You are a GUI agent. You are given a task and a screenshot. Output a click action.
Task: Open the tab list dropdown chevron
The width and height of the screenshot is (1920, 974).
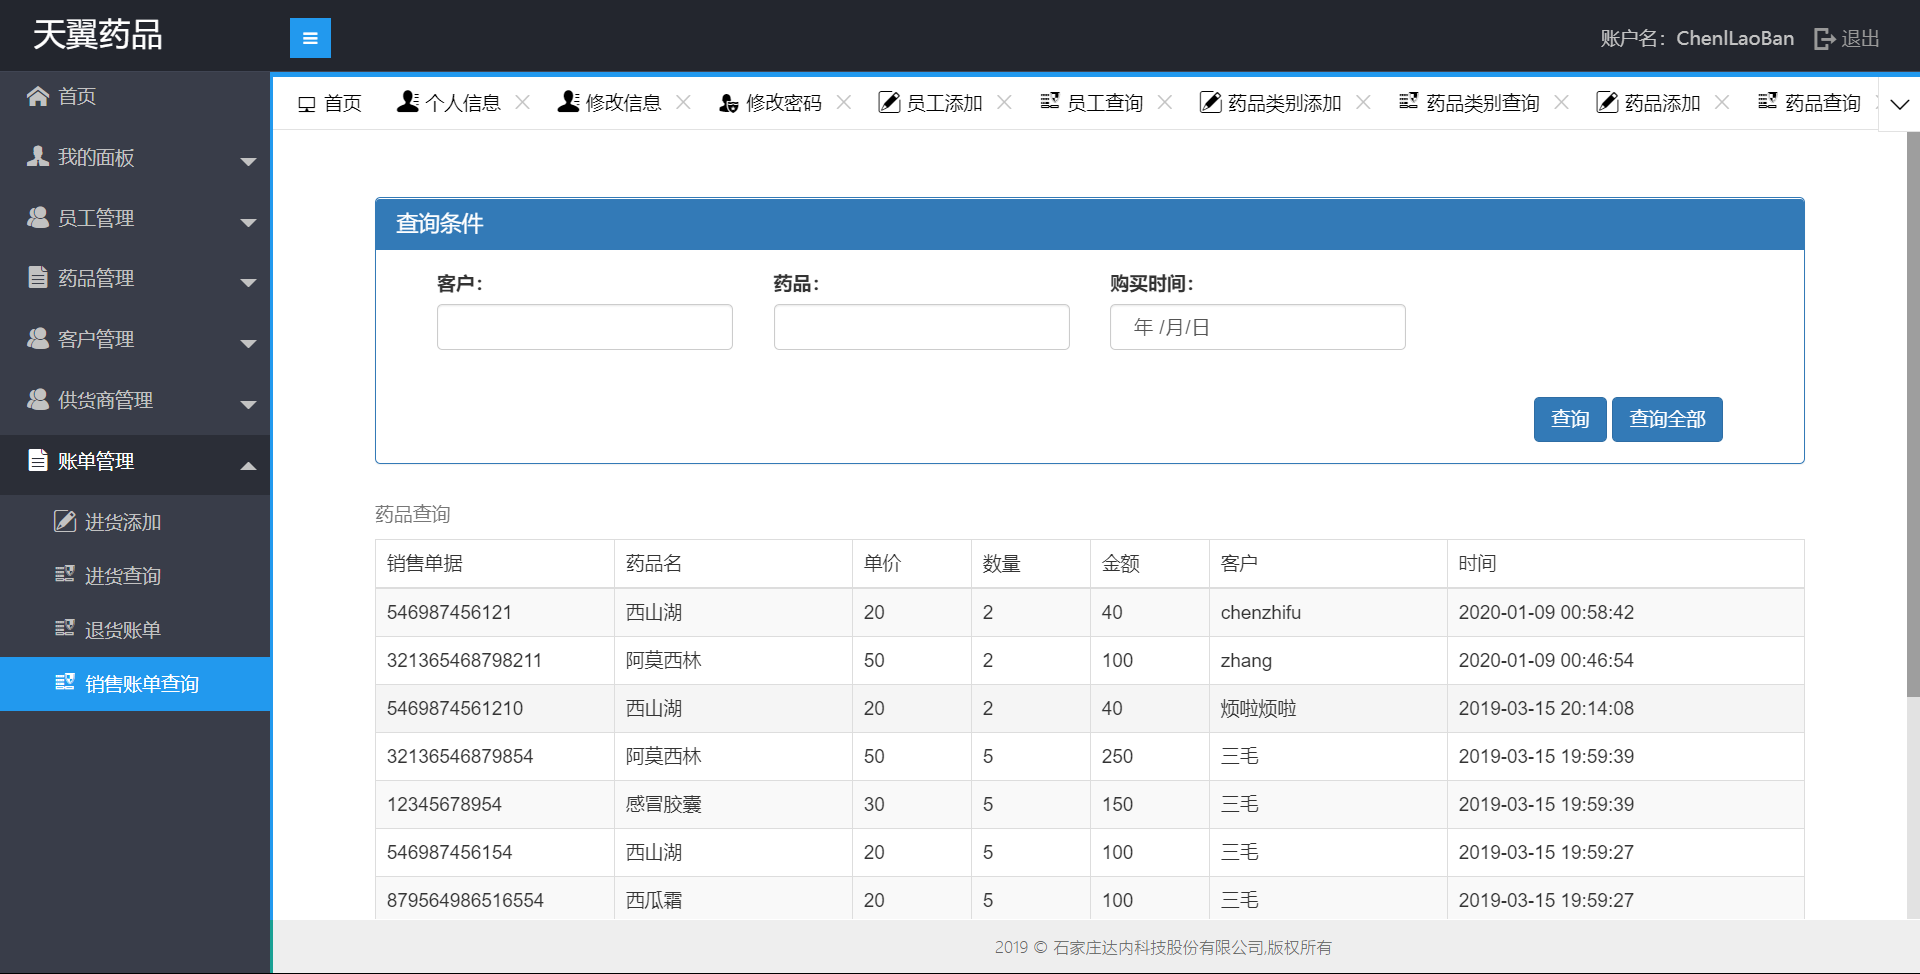click(1899, 104)
